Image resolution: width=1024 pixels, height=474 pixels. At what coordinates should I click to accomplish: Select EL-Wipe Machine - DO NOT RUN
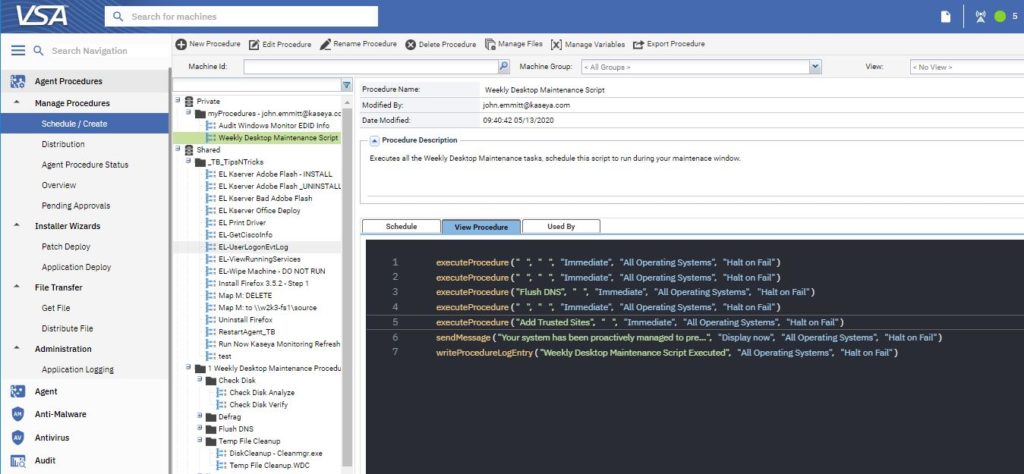point(272,271)
